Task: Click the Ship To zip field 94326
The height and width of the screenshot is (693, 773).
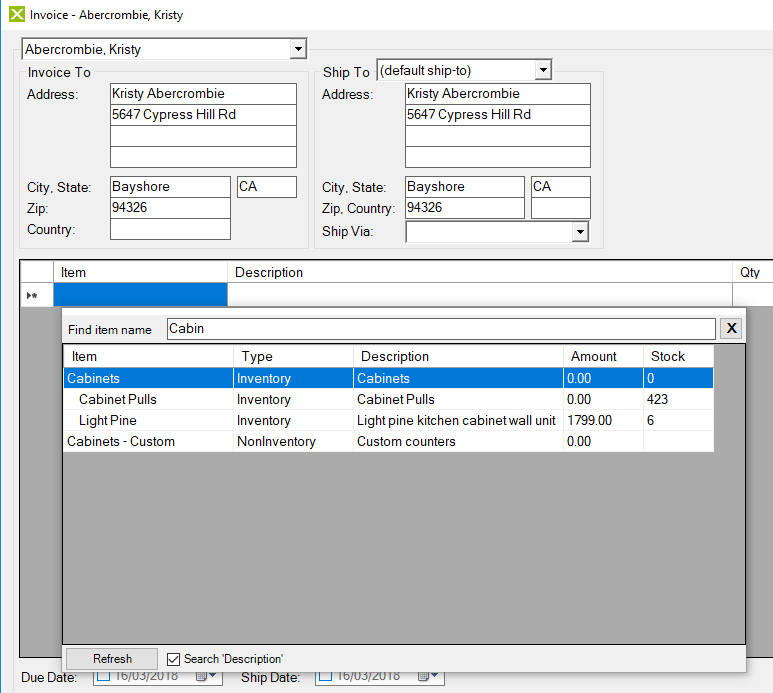Action: click(464, 208)
